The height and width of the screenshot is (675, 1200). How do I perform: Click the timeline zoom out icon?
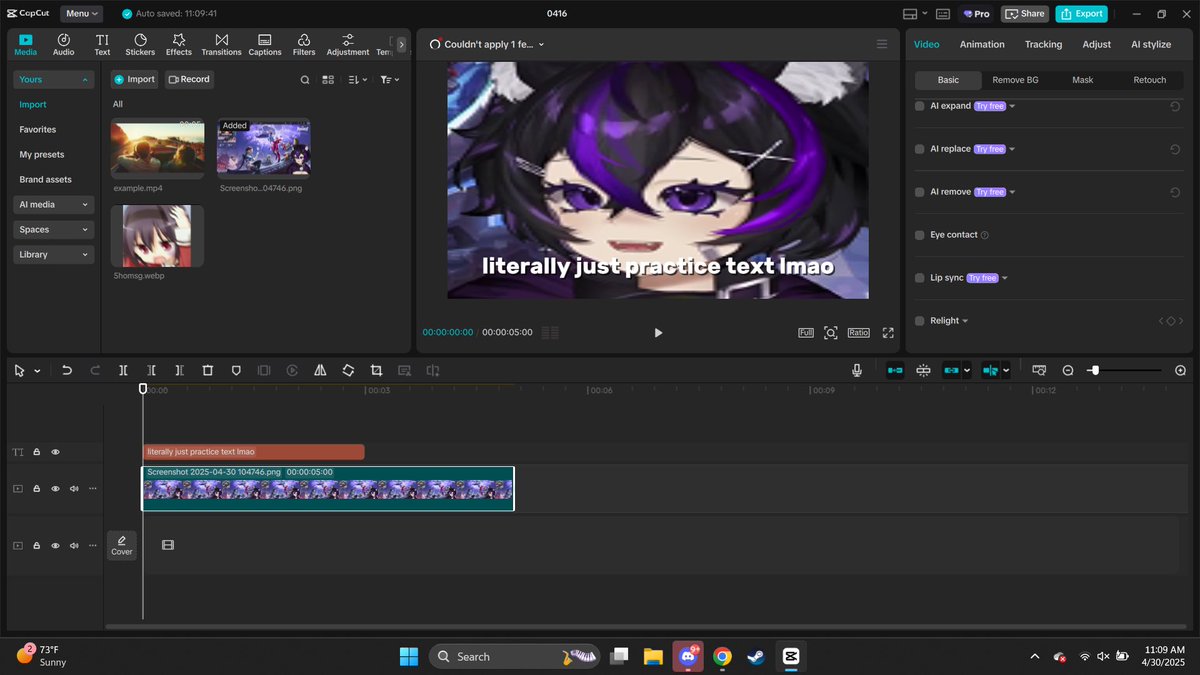click(x=1068, y=370)
